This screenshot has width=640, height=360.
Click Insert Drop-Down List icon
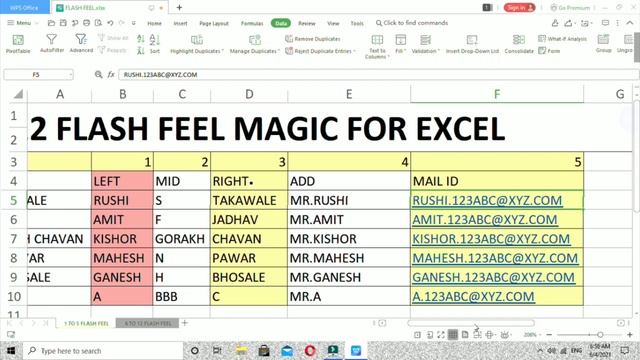pos(472,40)
